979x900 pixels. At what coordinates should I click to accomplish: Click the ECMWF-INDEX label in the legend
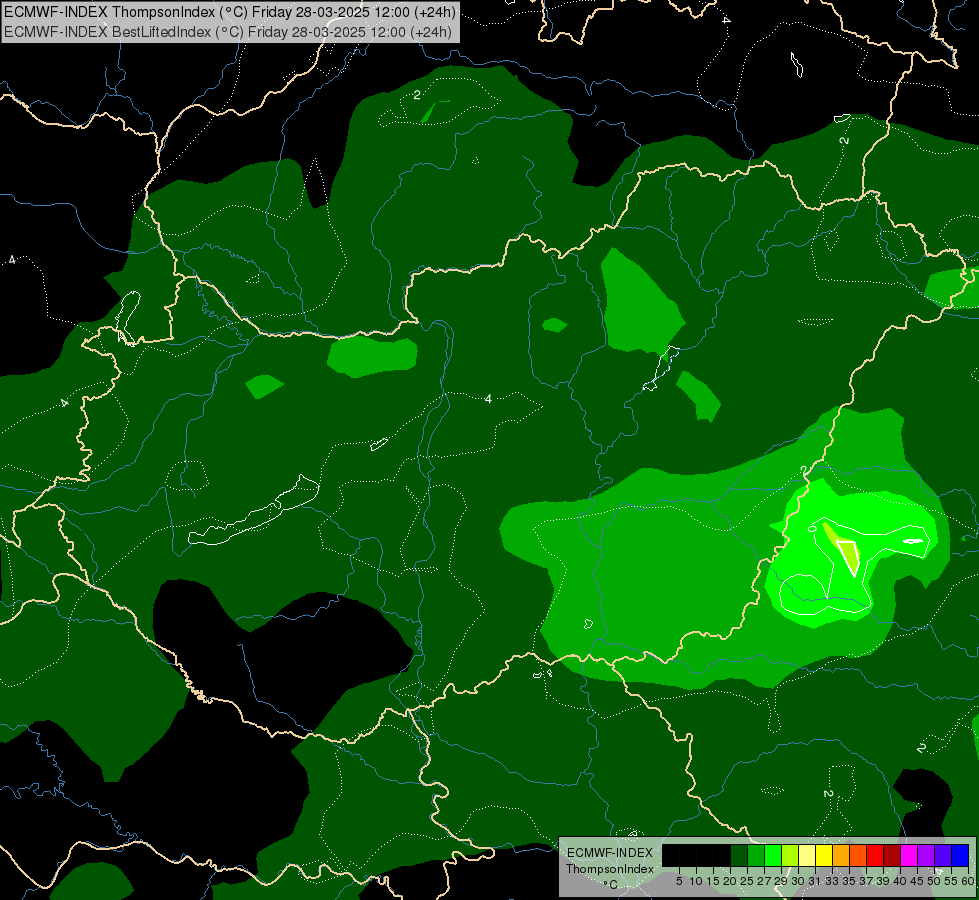tap(610, 853)
